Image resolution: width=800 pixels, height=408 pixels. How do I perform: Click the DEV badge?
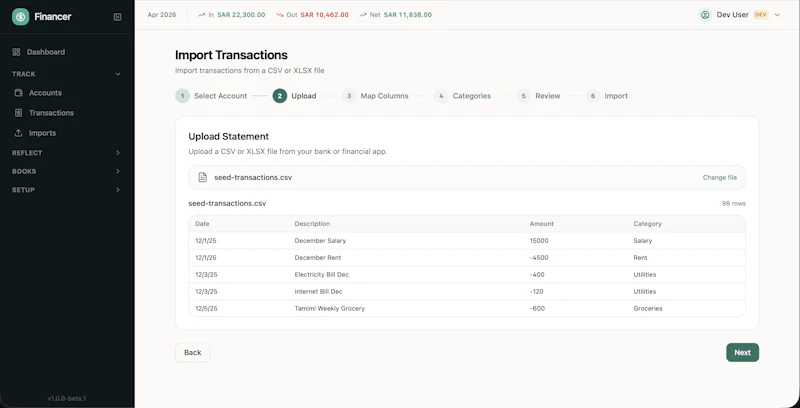761,15
